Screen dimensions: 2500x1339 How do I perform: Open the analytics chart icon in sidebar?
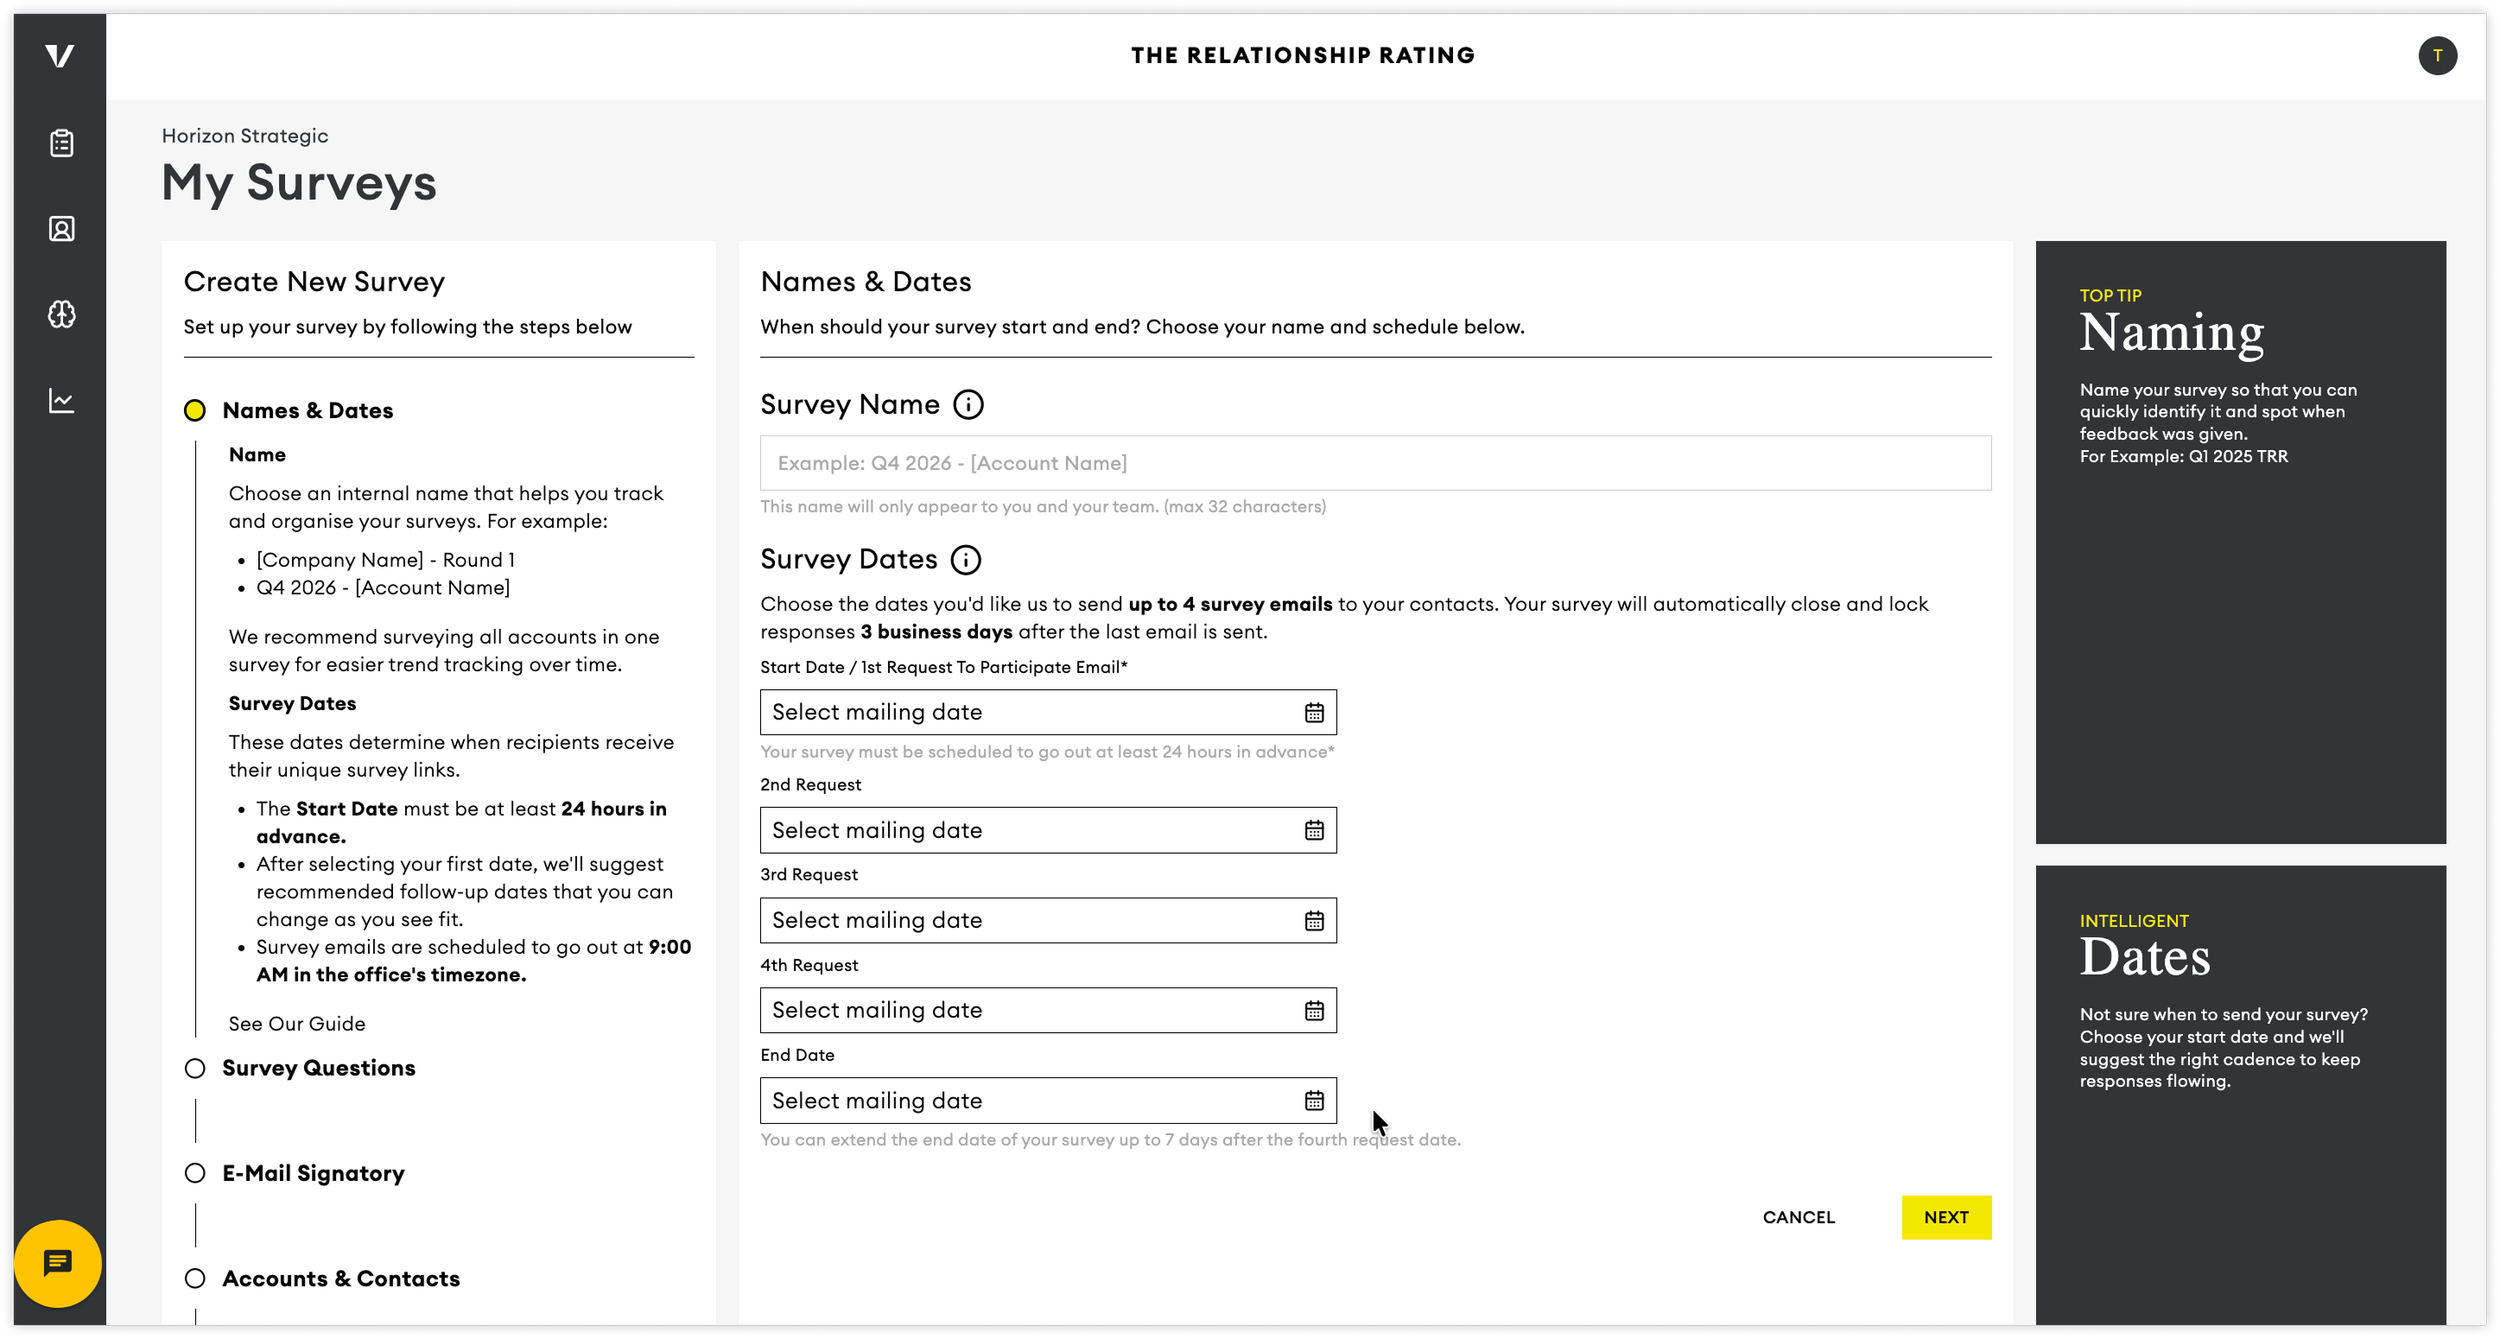(62, 401)
